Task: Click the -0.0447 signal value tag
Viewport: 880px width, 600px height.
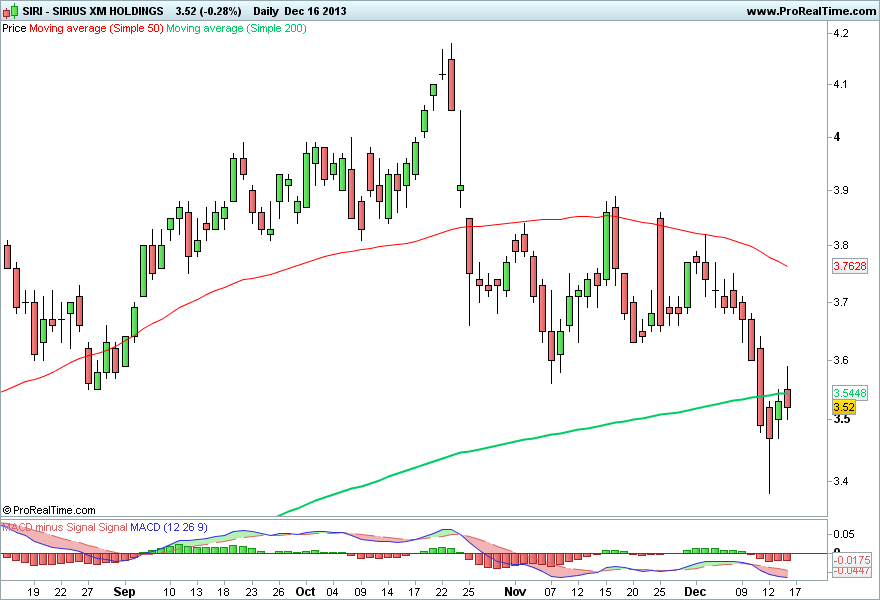Action: [x=852, y=570]
